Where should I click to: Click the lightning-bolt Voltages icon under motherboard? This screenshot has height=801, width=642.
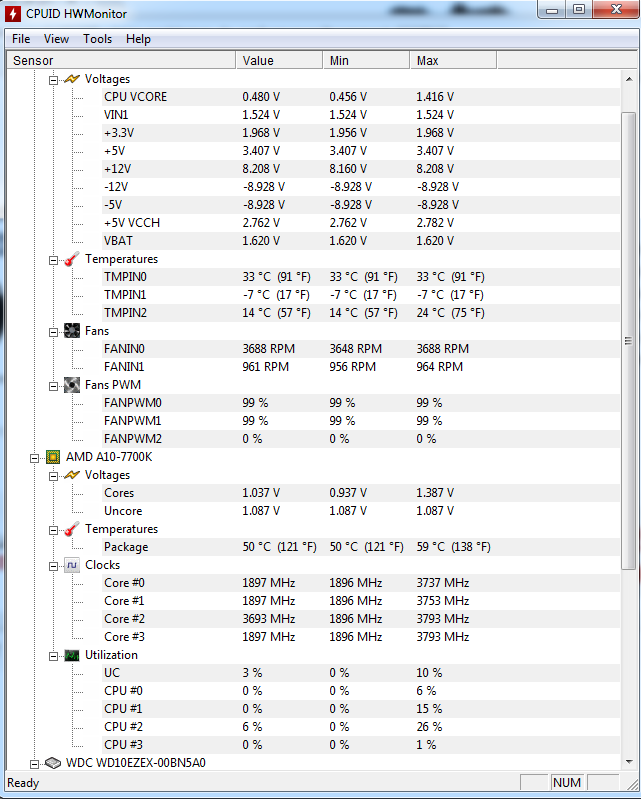tap(72, 79)
